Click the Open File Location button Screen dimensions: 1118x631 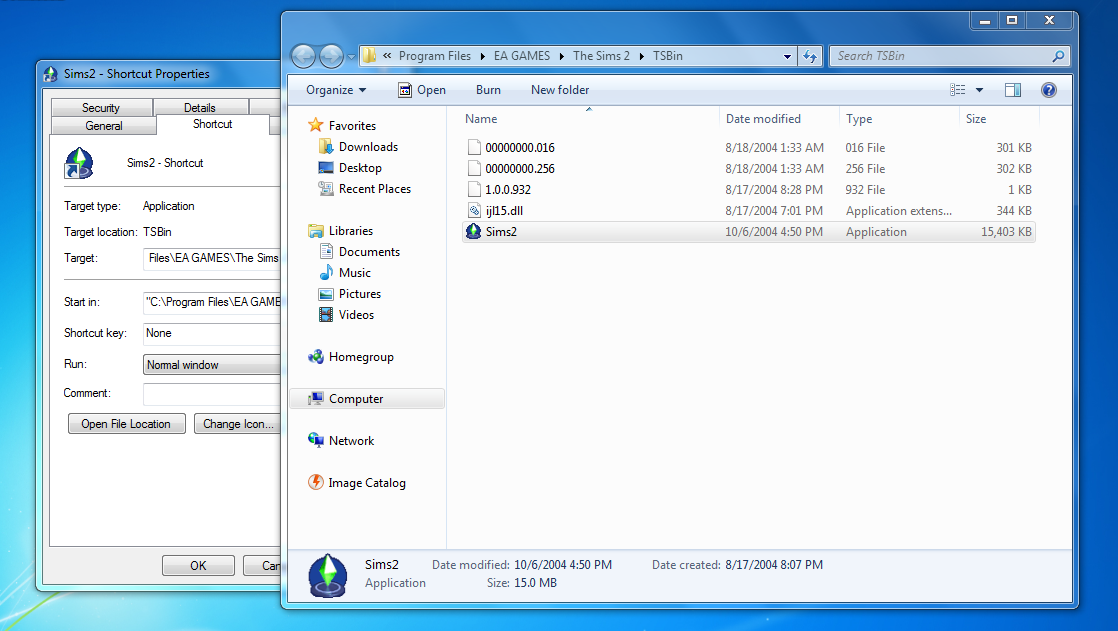point(126,423)
